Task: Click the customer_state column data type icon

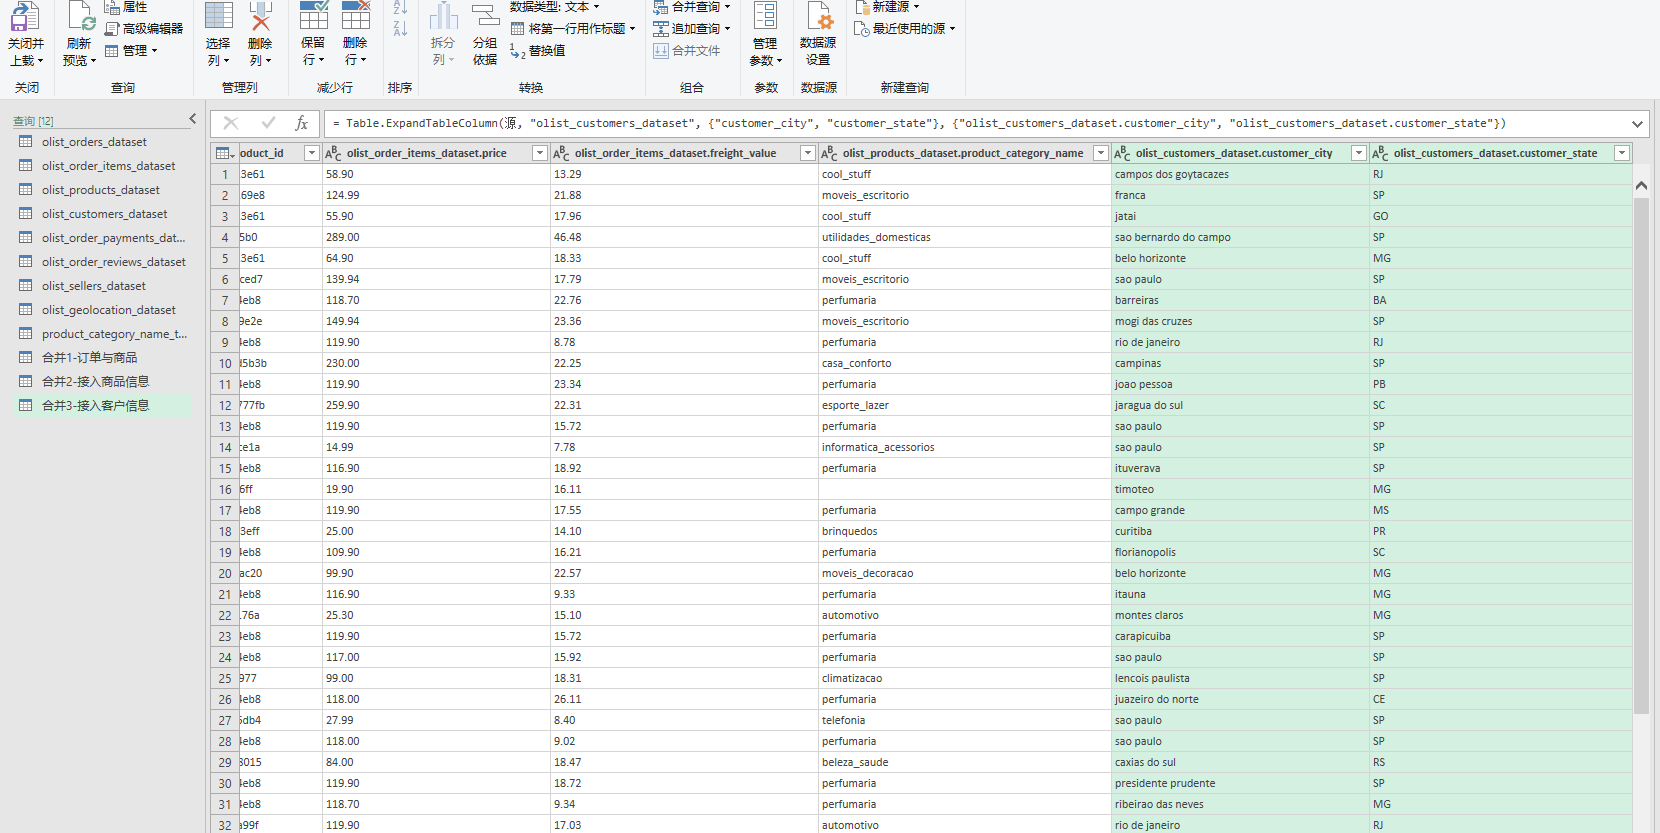Action: [1380, 153]
